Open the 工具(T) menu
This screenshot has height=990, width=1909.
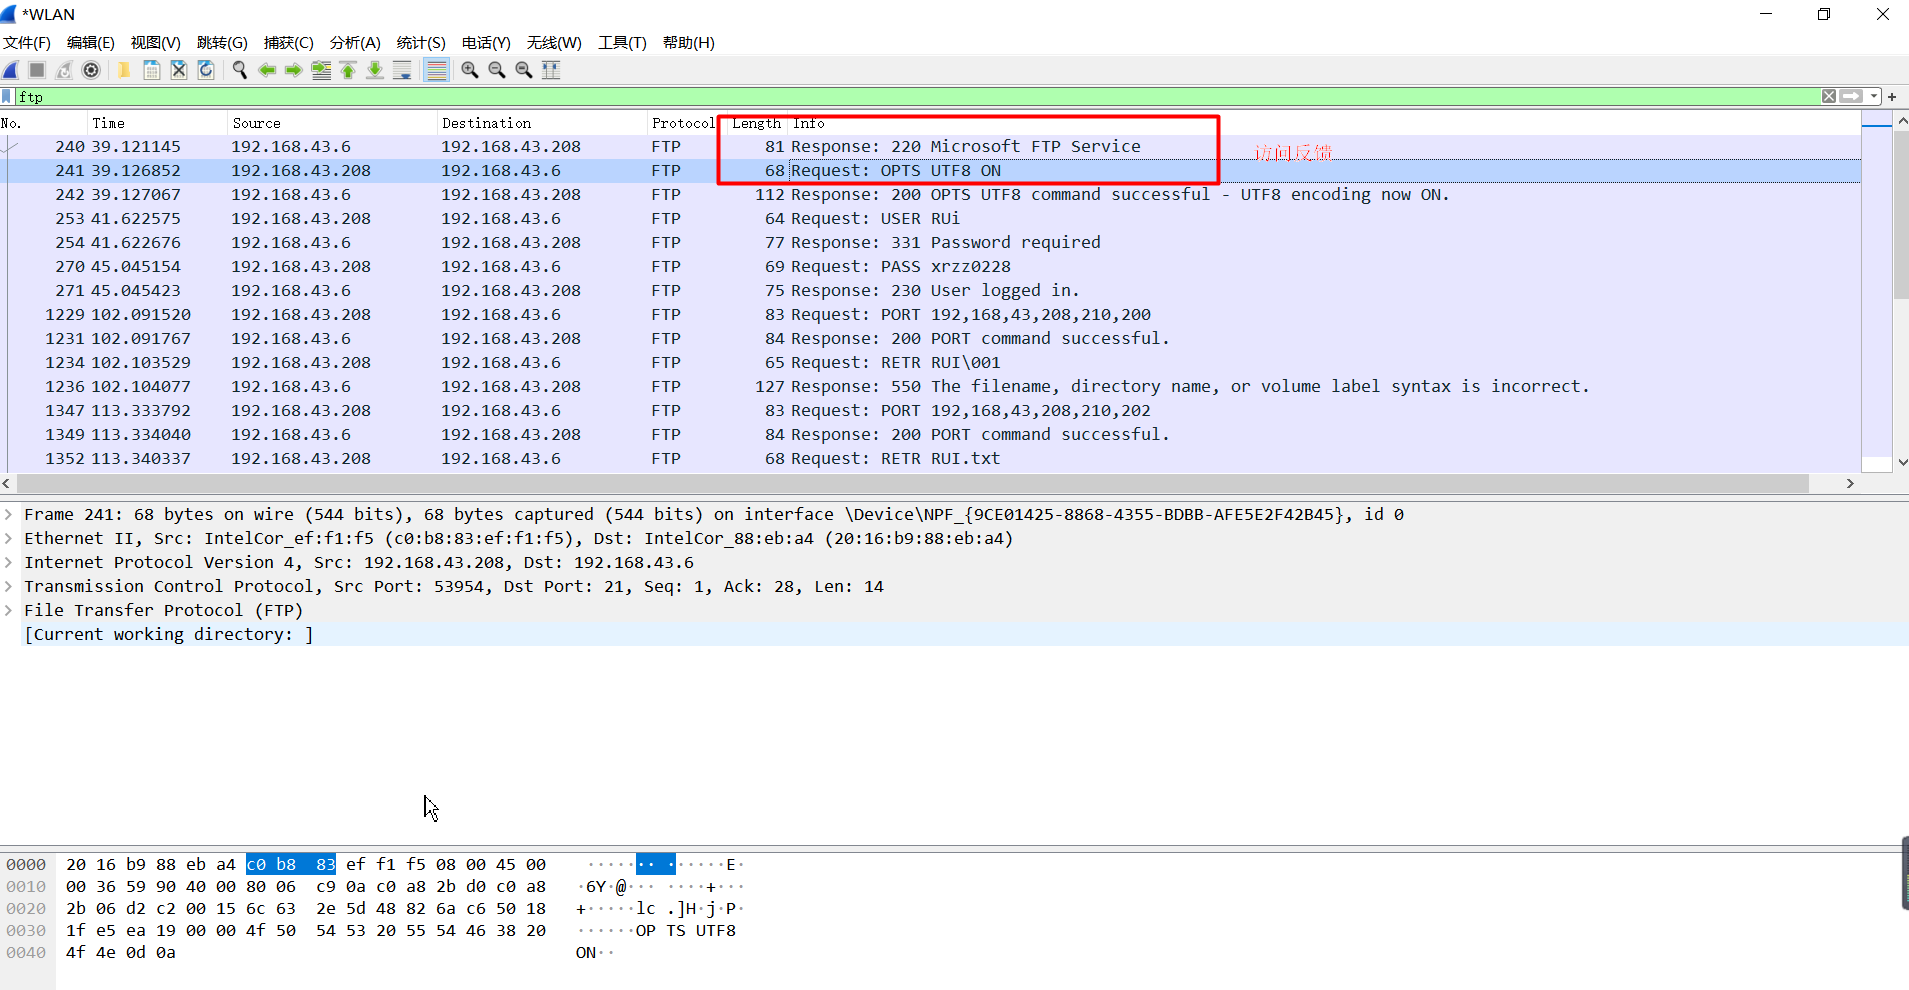622,43
